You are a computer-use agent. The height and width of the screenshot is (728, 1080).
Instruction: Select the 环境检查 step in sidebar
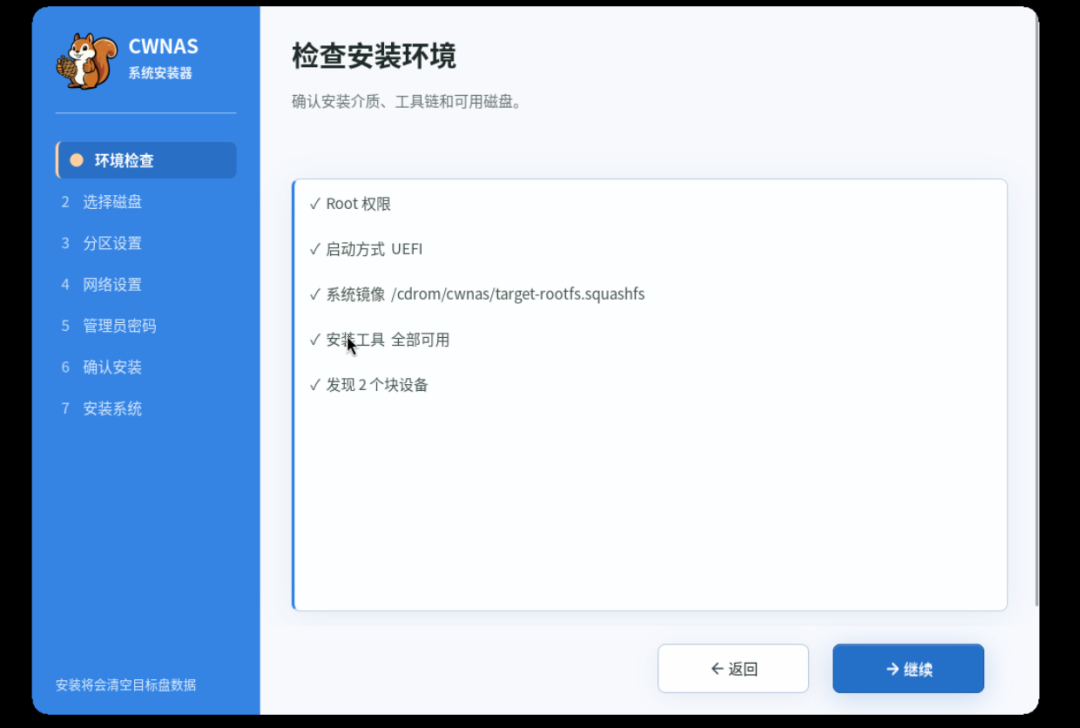click(x=146, y=160)
